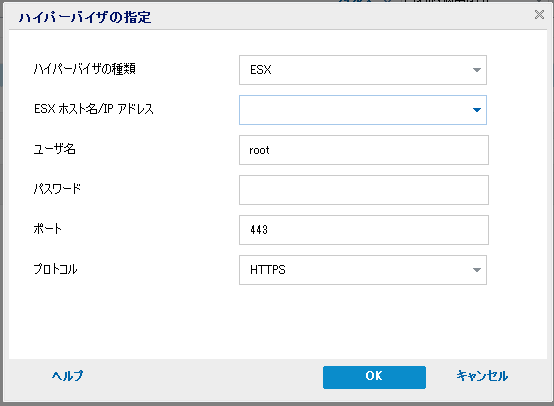Screen dimensions: 554x406
Task: Focus the ESX ホスト名/IP アドレス input field
Action: pyautogui.click(x=363, y=110)
